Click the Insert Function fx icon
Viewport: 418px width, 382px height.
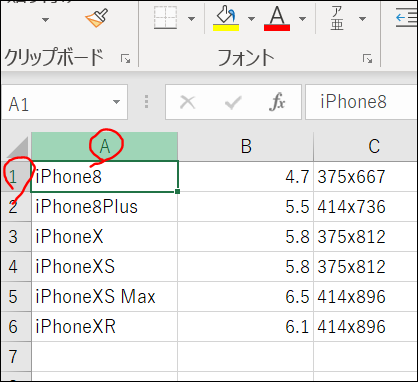click(277, 102)
